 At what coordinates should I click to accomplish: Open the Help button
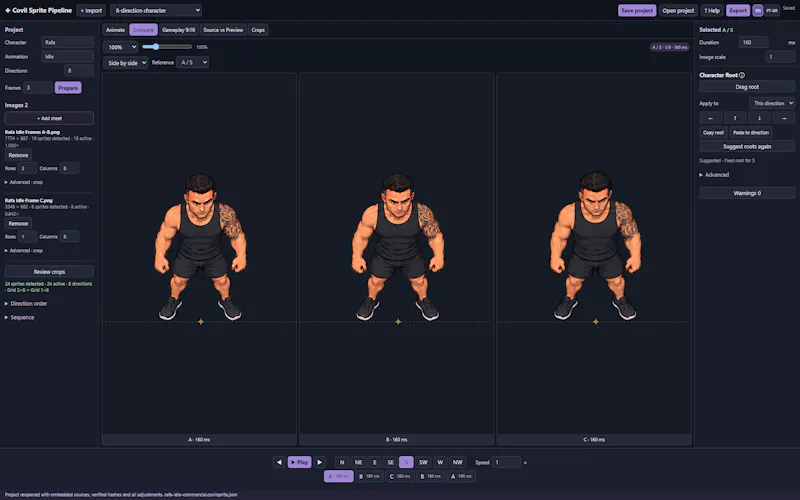click(712, 10)
